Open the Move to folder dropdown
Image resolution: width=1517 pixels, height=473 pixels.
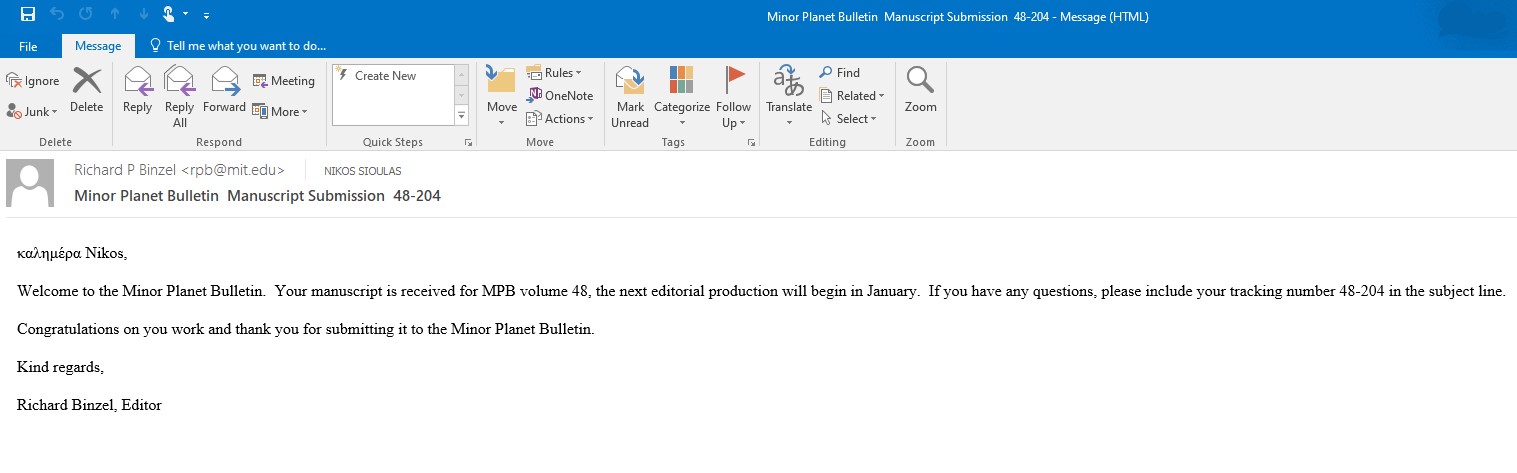coord(502,97)
